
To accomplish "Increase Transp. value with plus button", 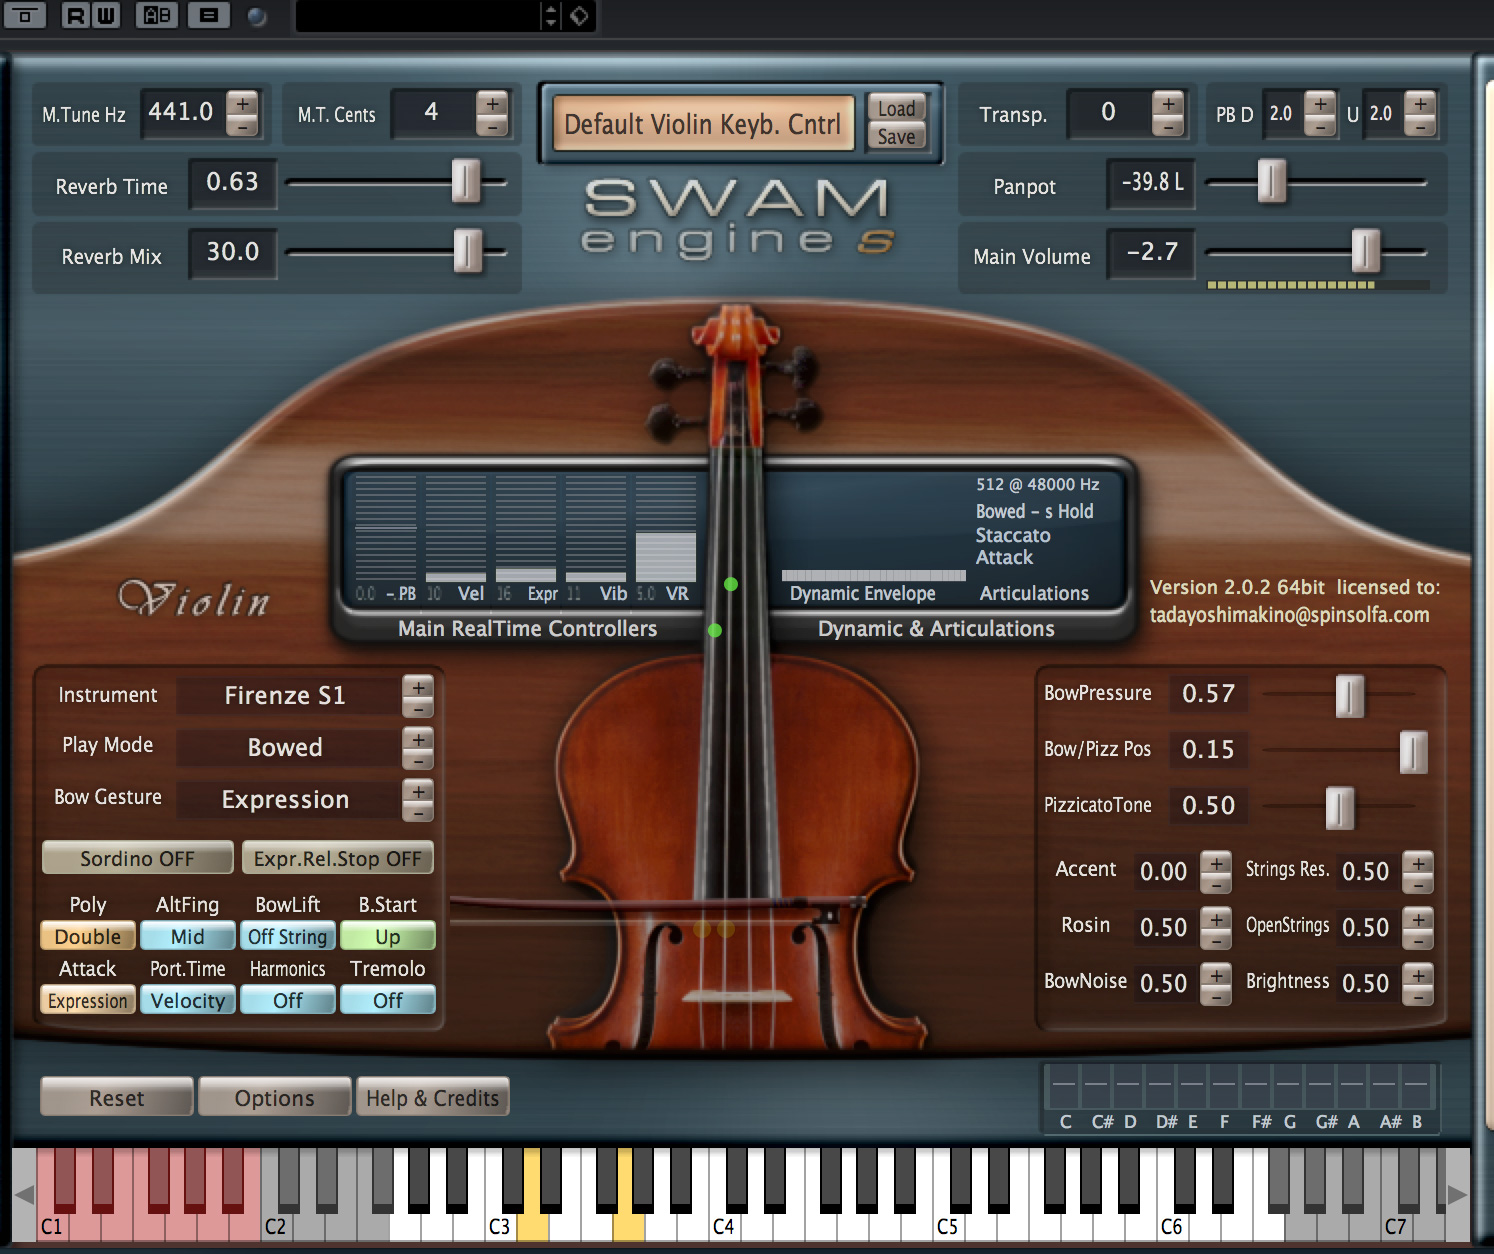I will 1168,103.
